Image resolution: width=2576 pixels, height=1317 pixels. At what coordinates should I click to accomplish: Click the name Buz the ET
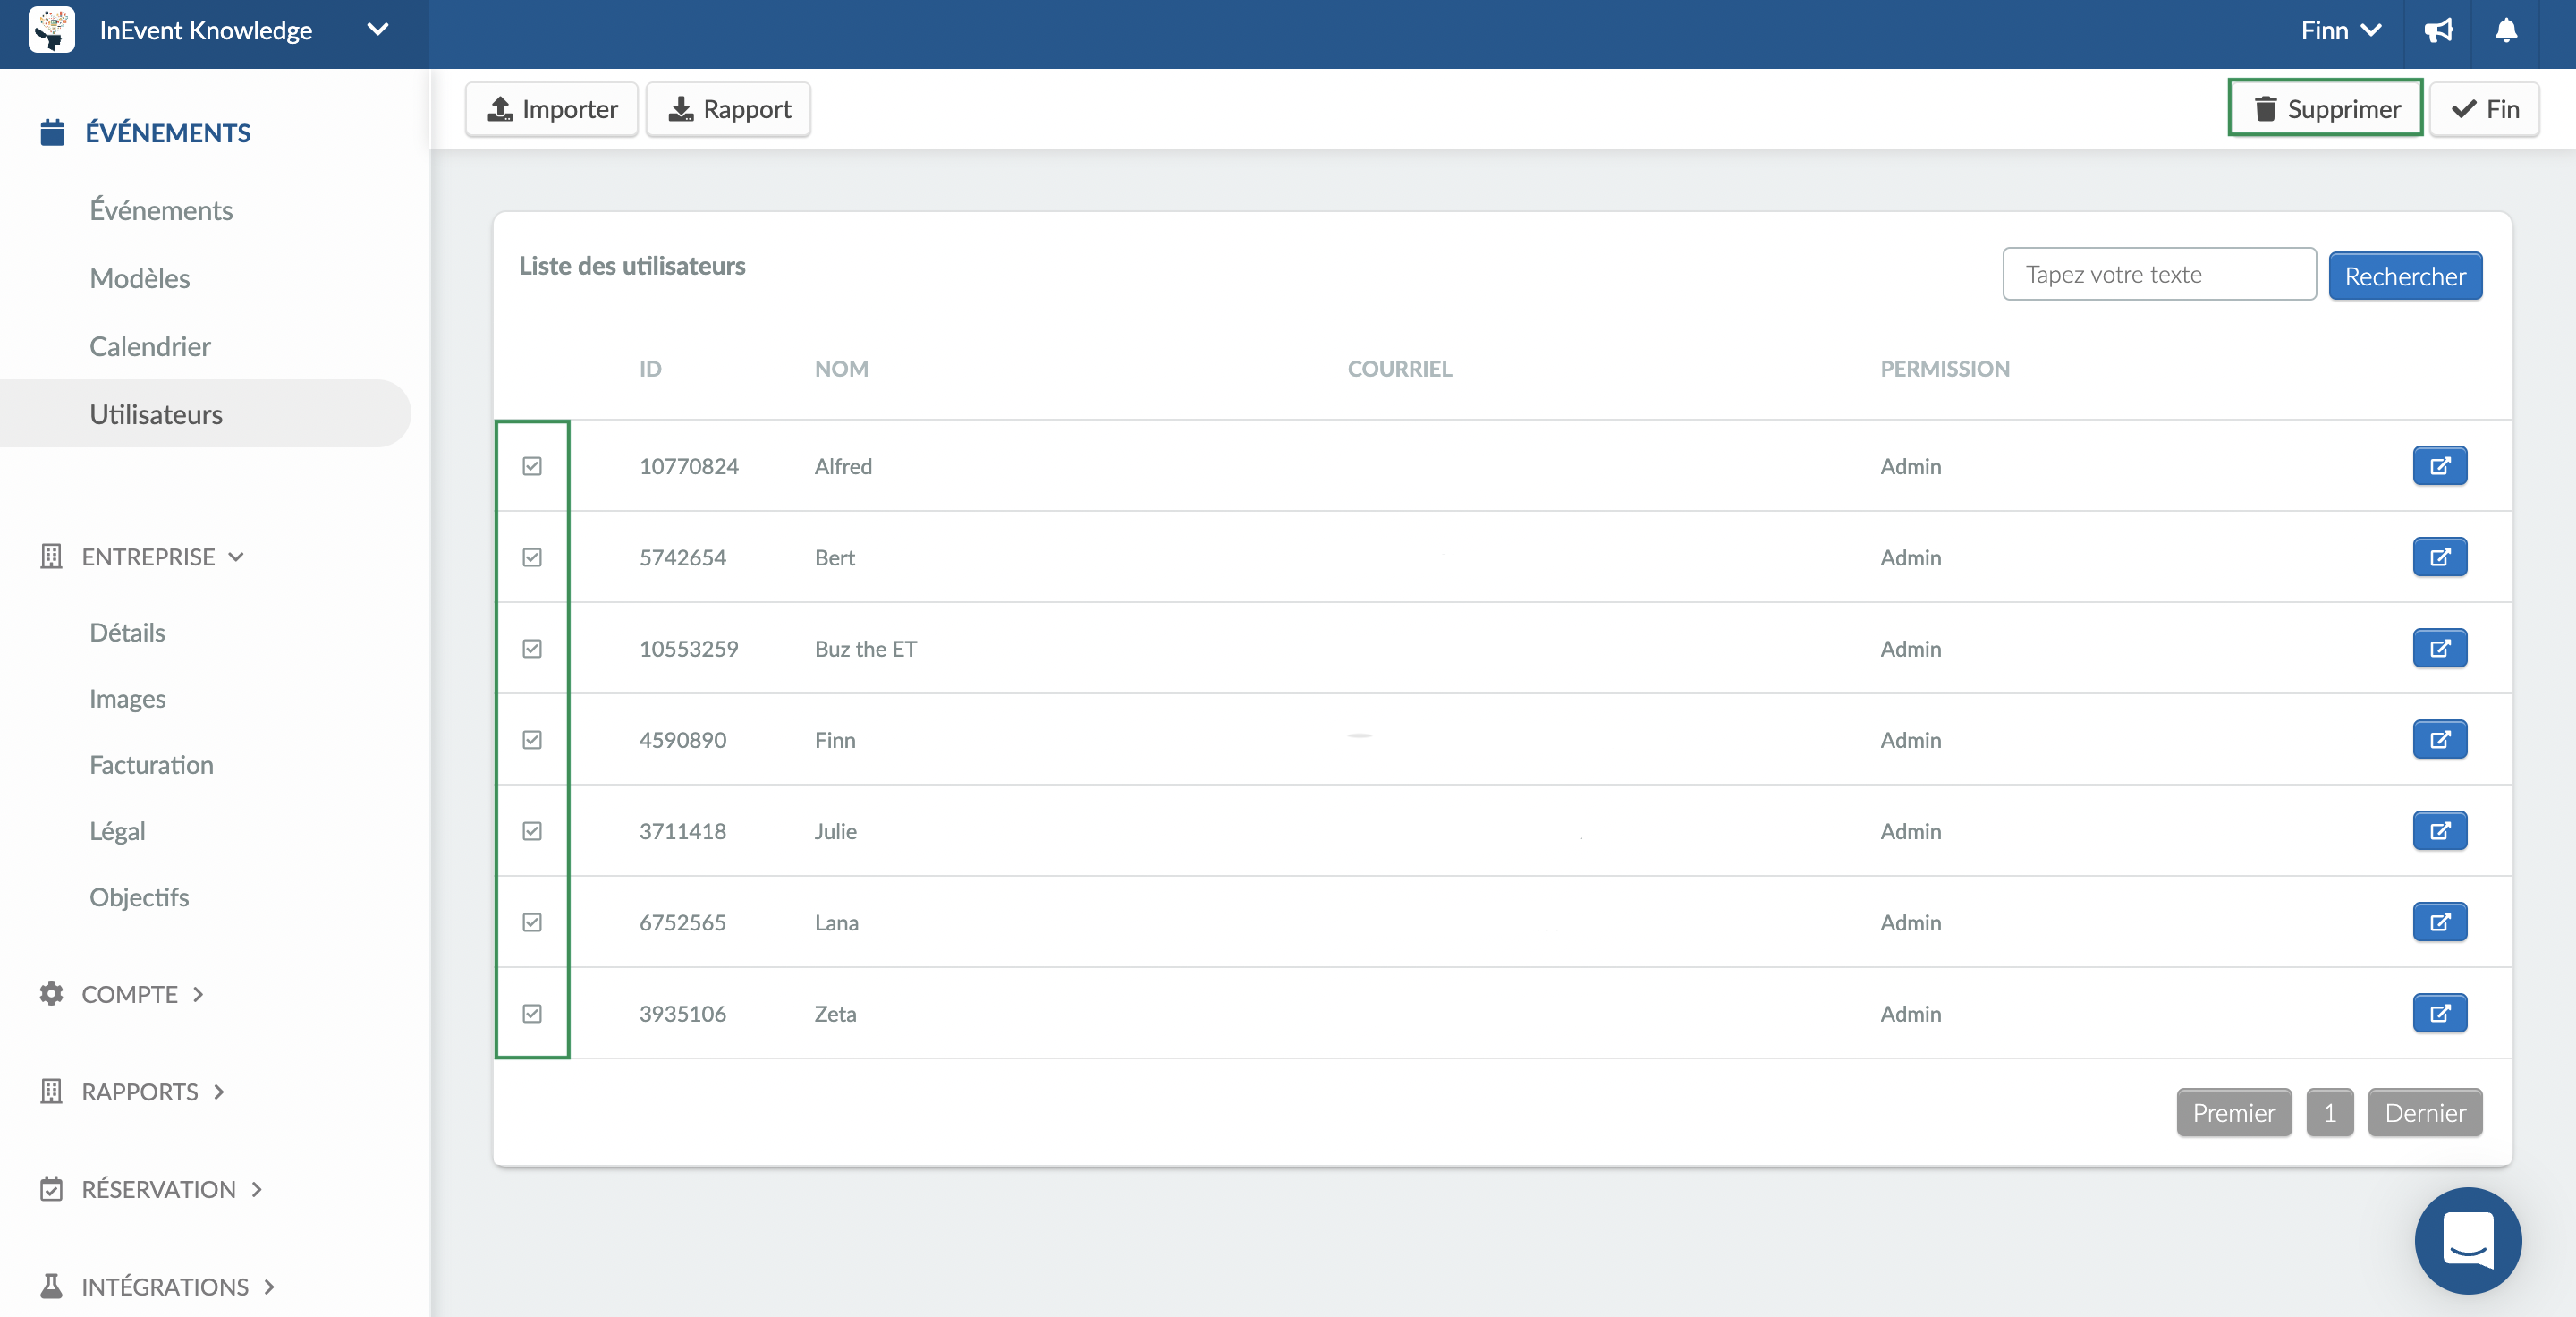866,649
